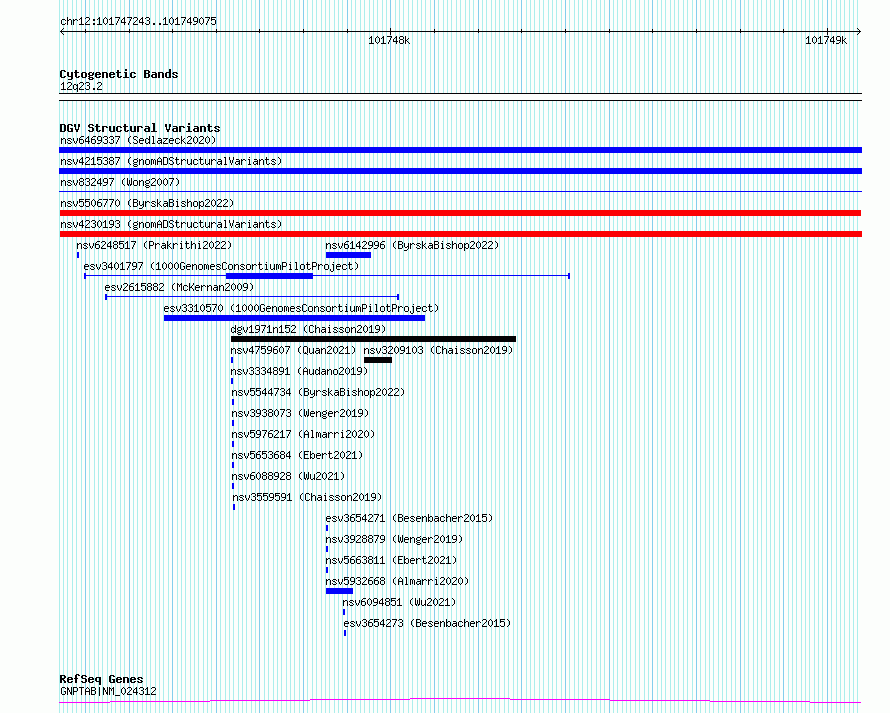Click the blue bar under nsv6469337

(460, 150)
